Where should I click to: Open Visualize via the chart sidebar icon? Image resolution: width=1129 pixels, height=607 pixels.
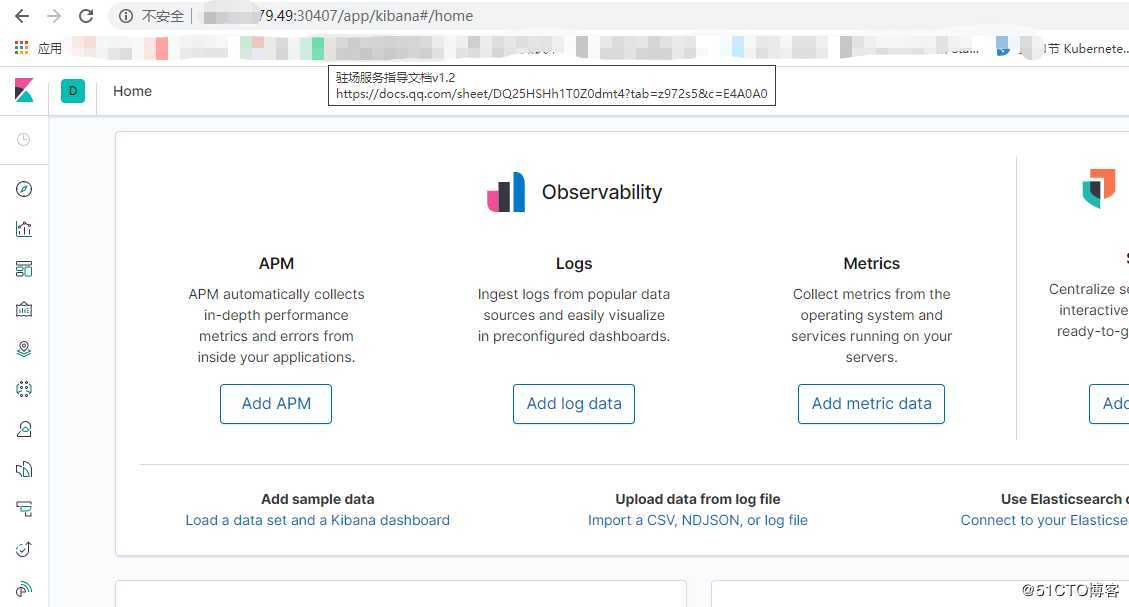(x=24, y=229)
